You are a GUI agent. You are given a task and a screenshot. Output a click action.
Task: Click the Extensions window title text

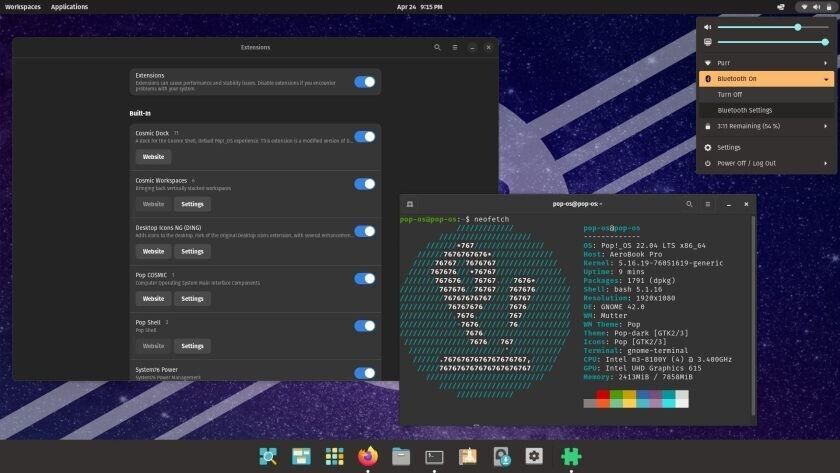point(256,47)
